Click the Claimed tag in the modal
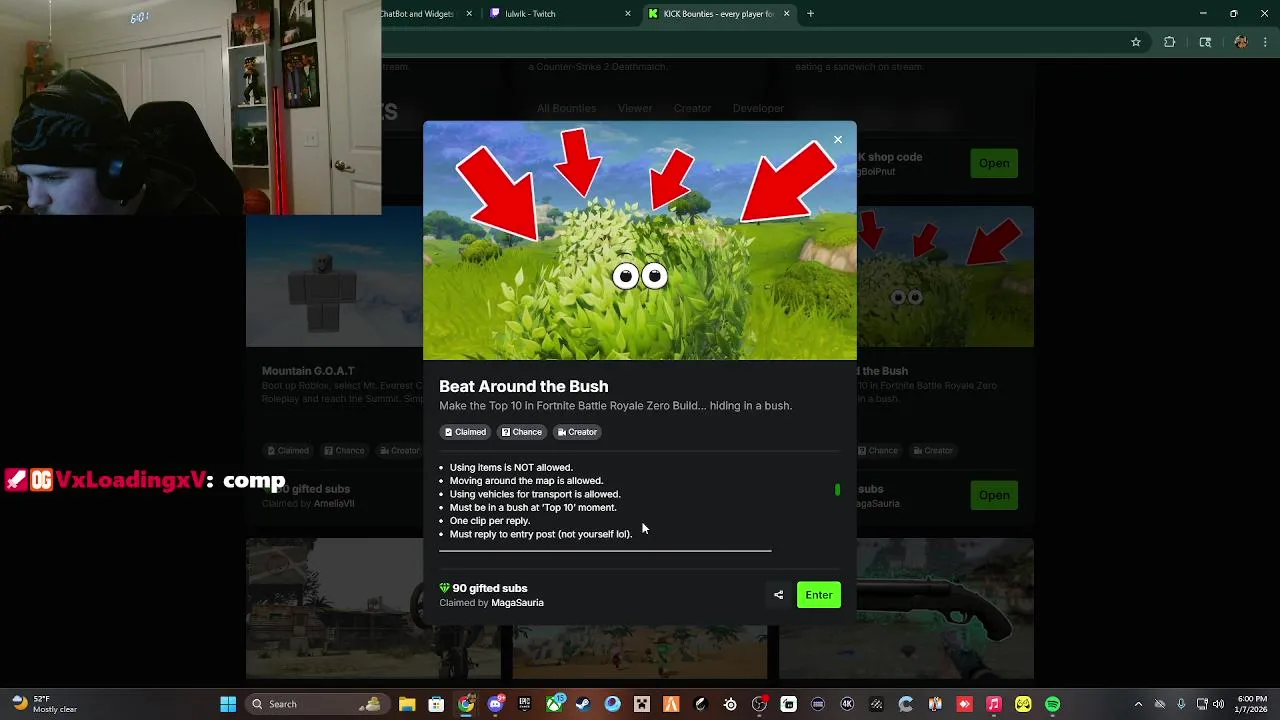The image size is (1280, 720). pyautogui.click(x=465, y=432)
